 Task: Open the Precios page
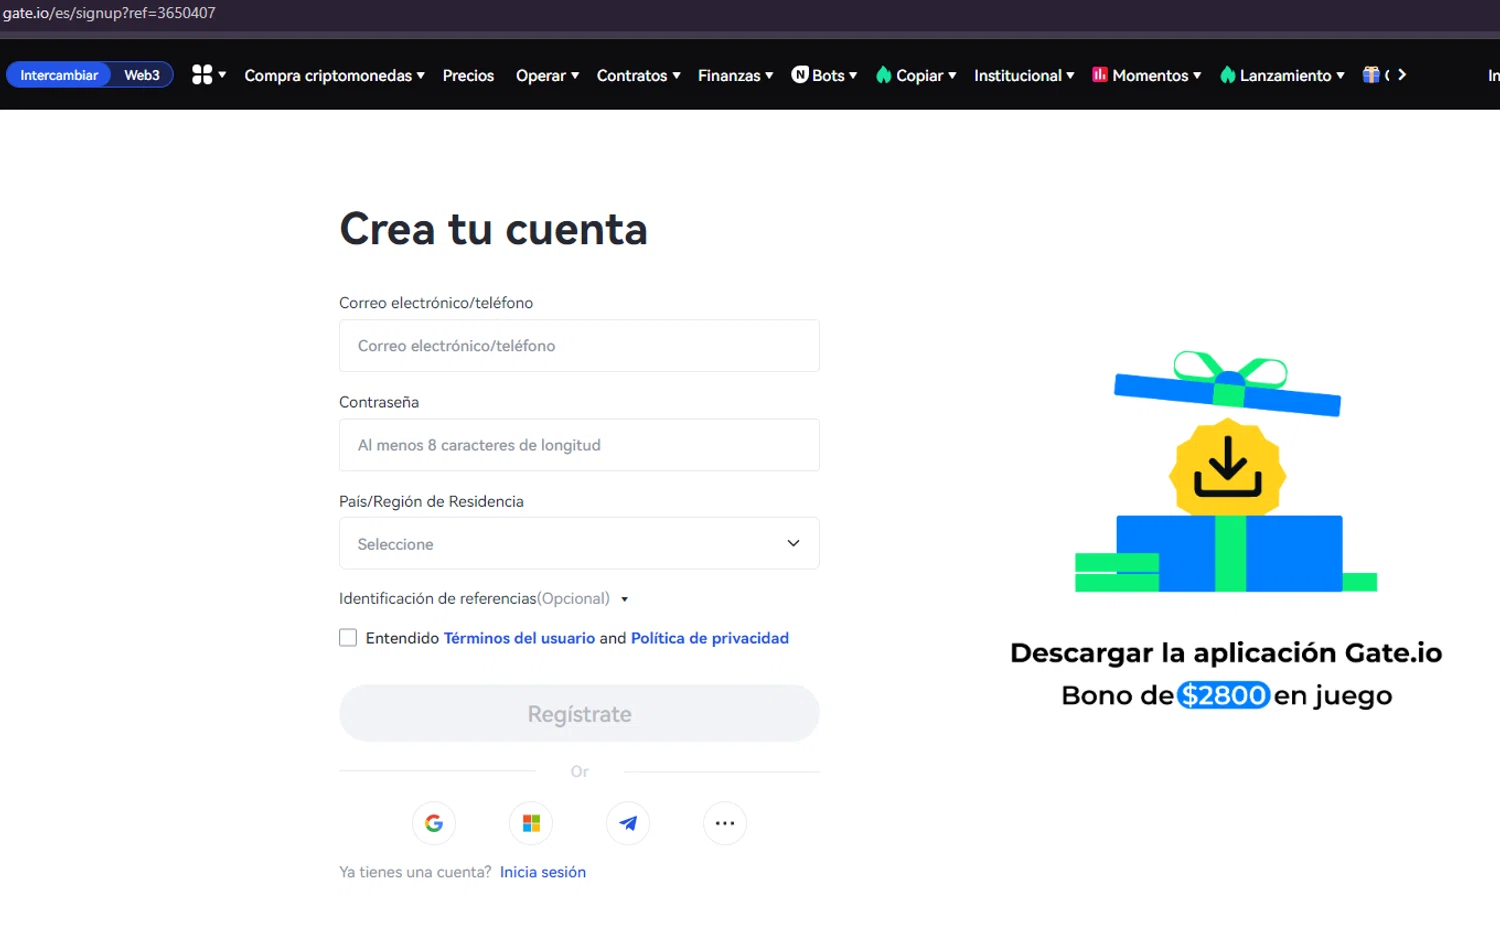(468, 75)
